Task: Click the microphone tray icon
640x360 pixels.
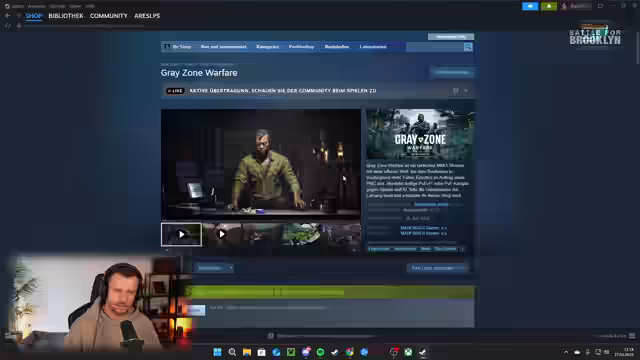Action: [x=587, y=352]
